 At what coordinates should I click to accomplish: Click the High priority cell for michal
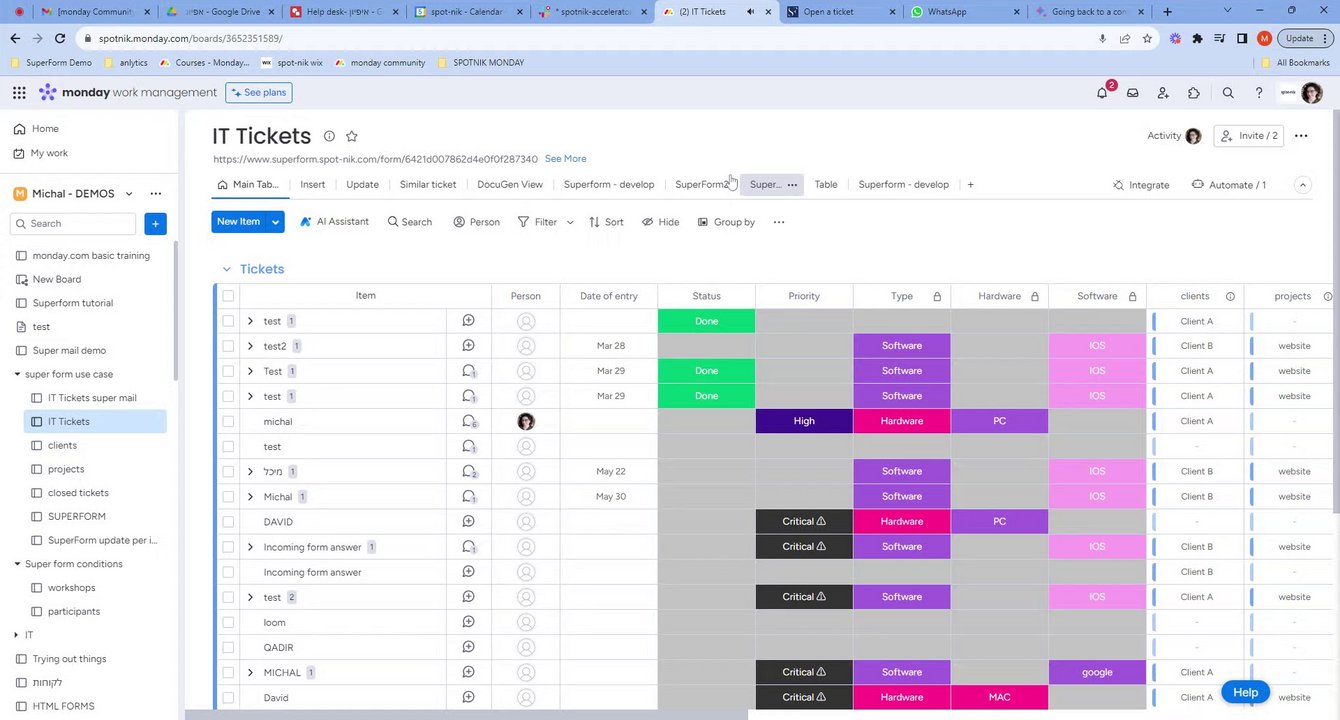[804, 421]
